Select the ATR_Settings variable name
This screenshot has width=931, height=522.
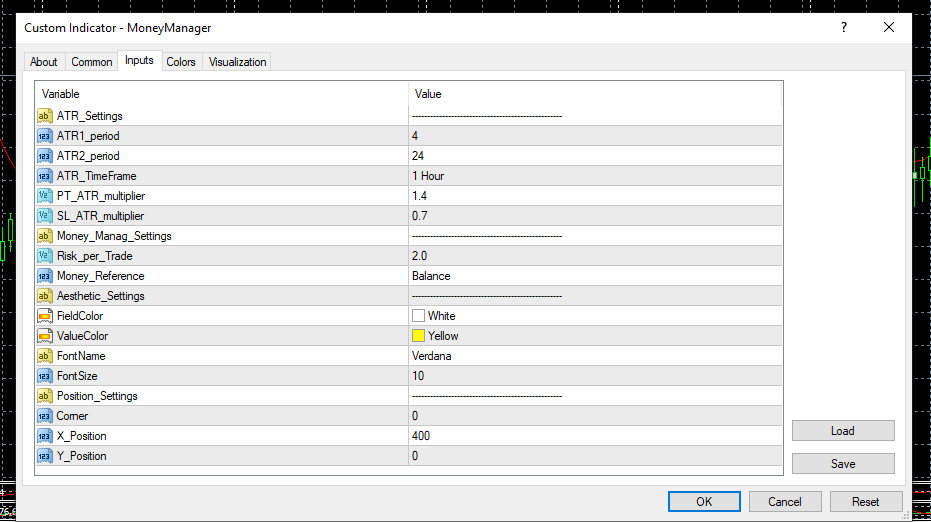[90, 116]
